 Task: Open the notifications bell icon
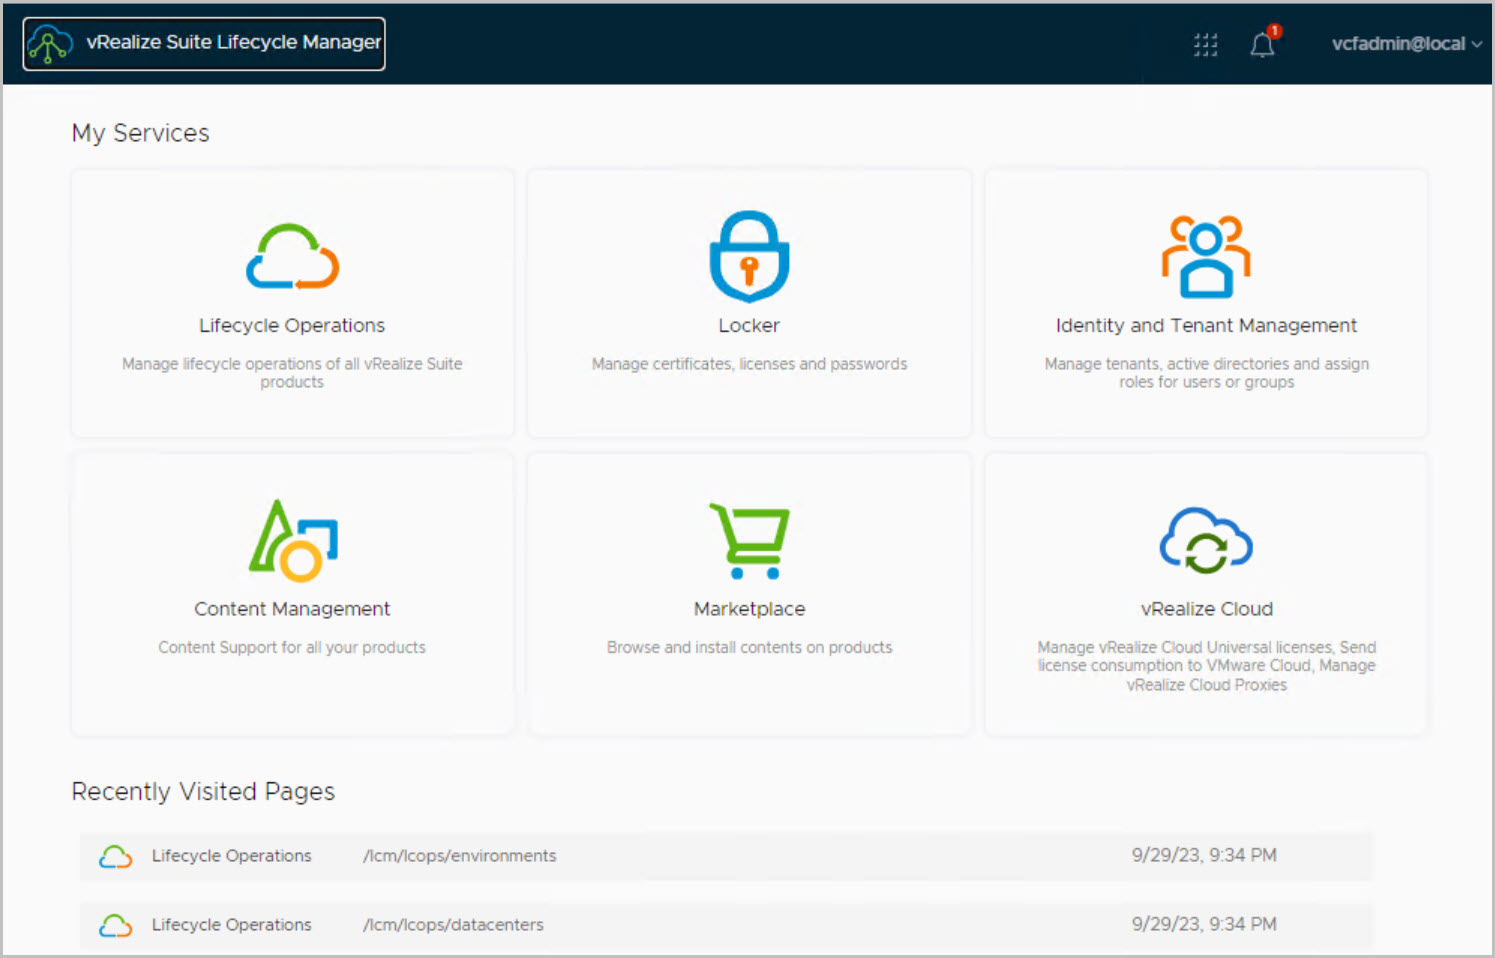click(1262, 44)
